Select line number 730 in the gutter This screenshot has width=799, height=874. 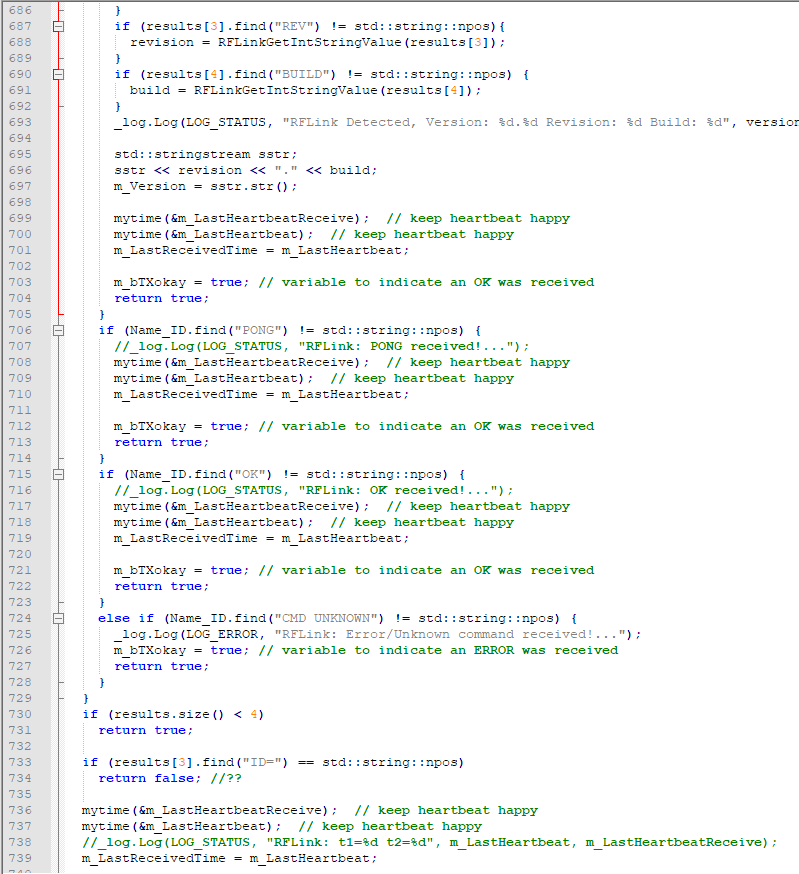click(19, 714)
